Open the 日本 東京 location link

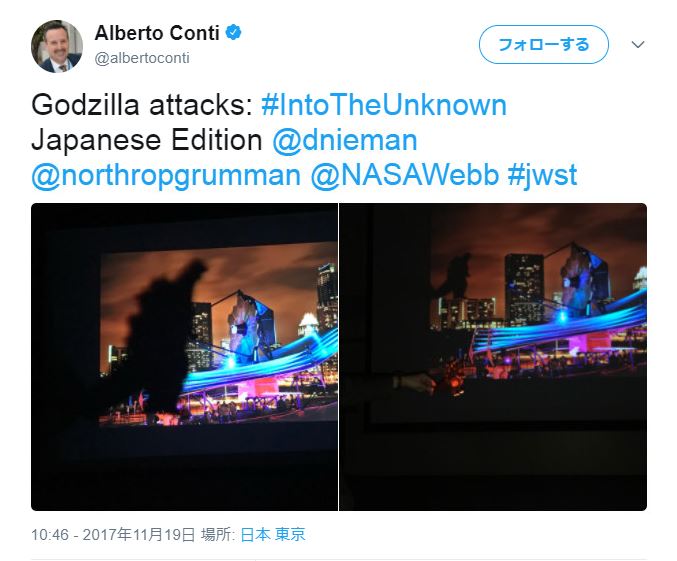(273, 535)
